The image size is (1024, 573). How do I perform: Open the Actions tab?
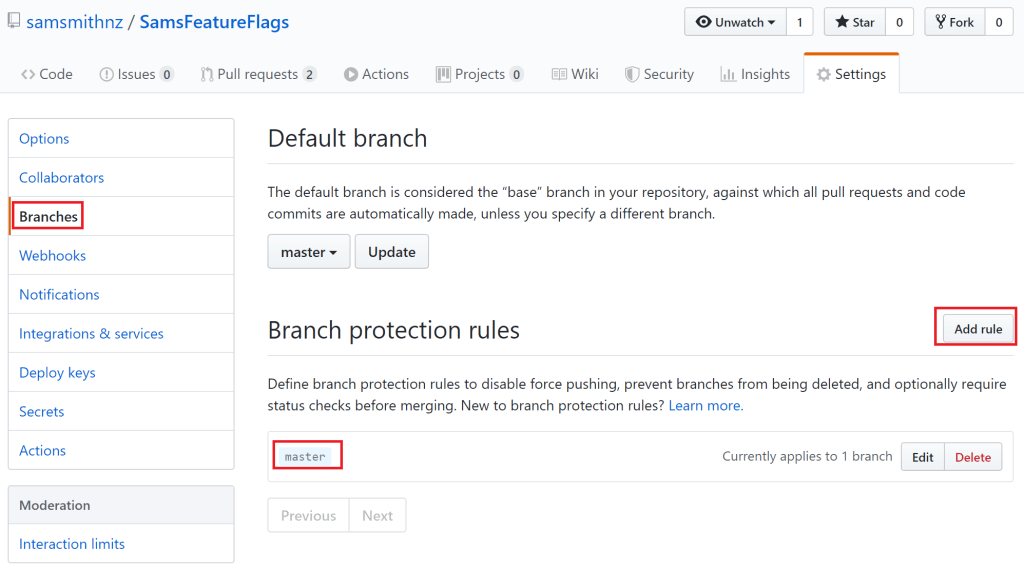click(376, 74)
